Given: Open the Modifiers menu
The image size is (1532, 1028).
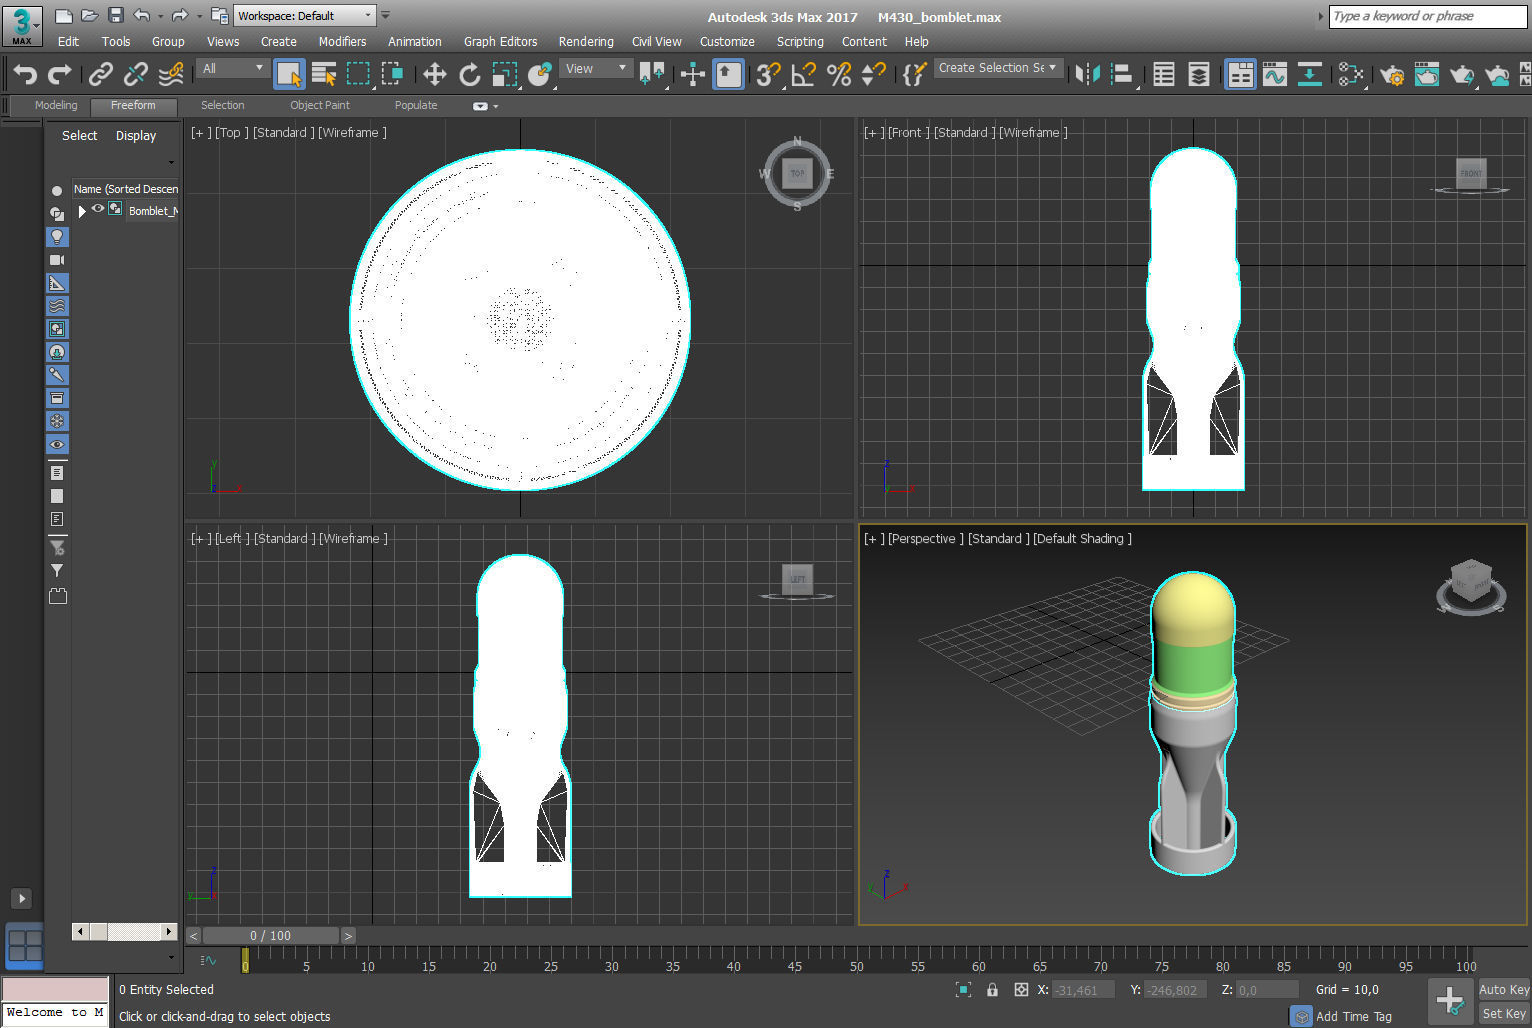Looking at the screenshot, I should coord(342,42).
